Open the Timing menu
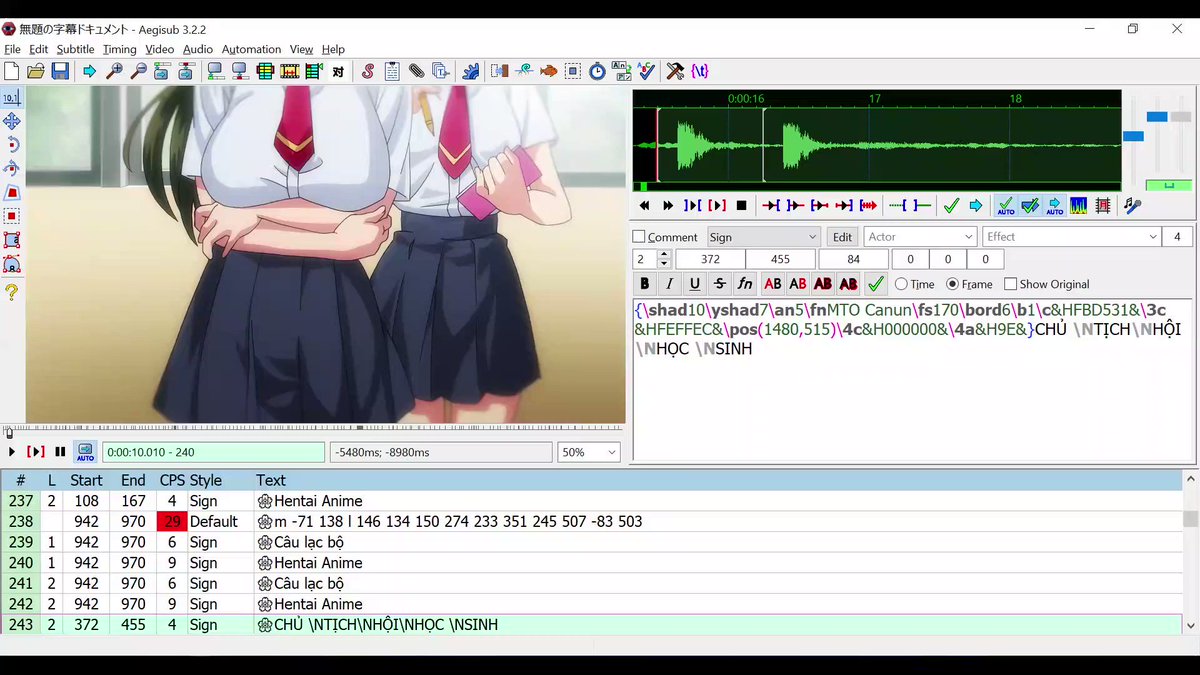Viewport: 1200px width, 675px height. pyautogui.click(x=119, y=49)
